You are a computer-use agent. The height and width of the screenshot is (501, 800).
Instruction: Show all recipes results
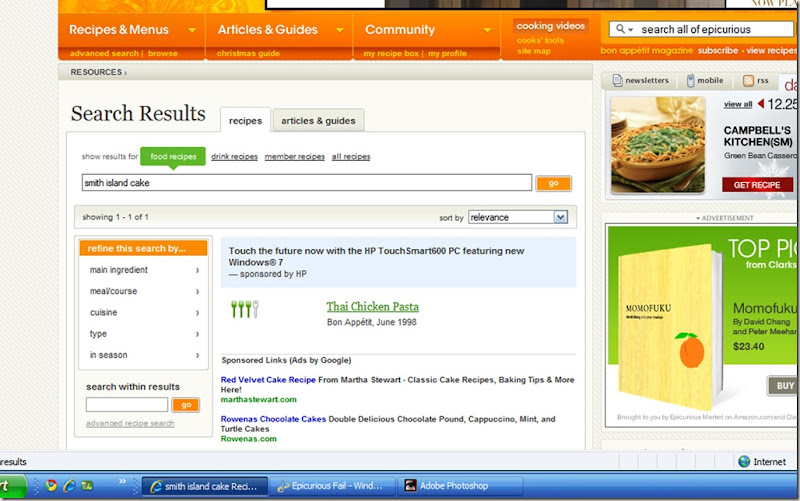pos(351,157)
